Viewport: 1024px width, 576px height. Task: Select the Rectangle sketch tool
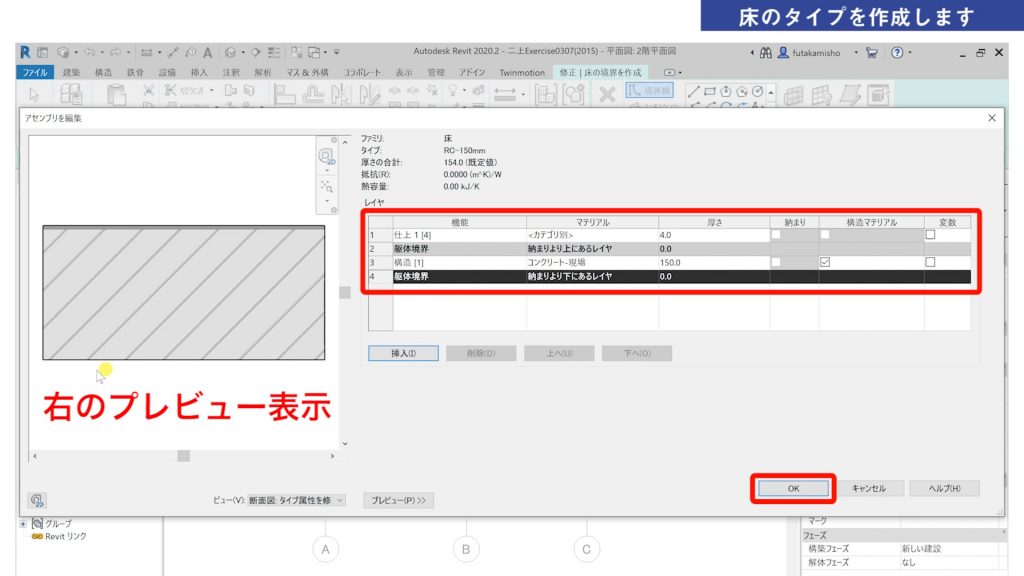pyautogui.click(x=710, y=91)
